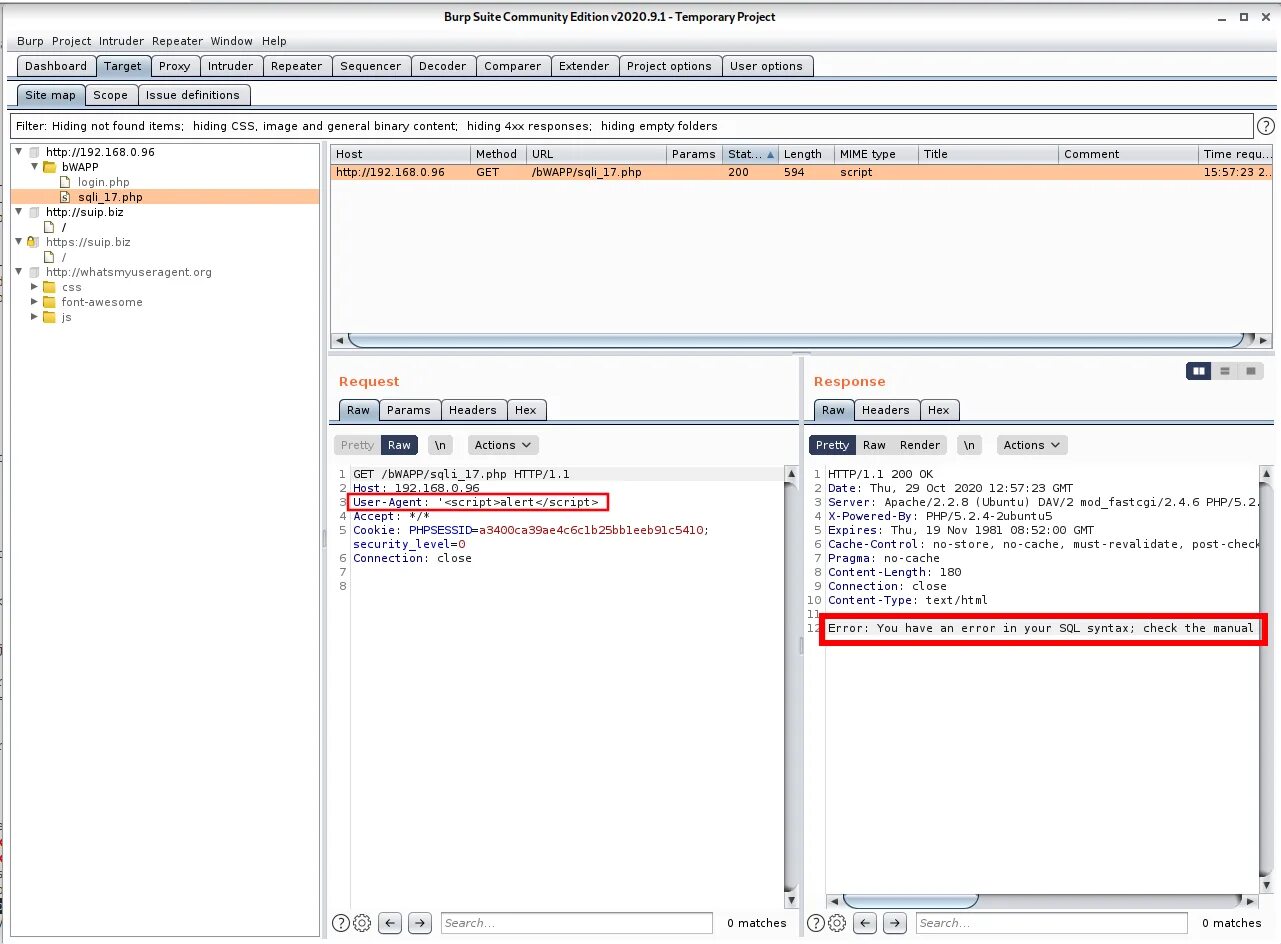1281x944 pixels.
Task: Open the filter help question mark icon
Action: click(1266, 126)
